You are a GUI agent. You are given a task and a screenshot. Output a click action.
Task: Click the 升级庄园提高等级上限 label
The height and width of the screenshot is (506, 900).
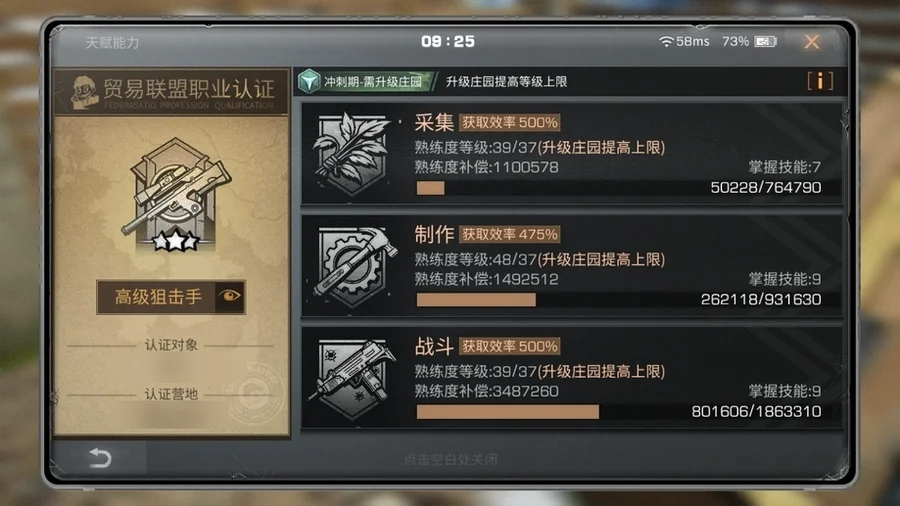506,81
